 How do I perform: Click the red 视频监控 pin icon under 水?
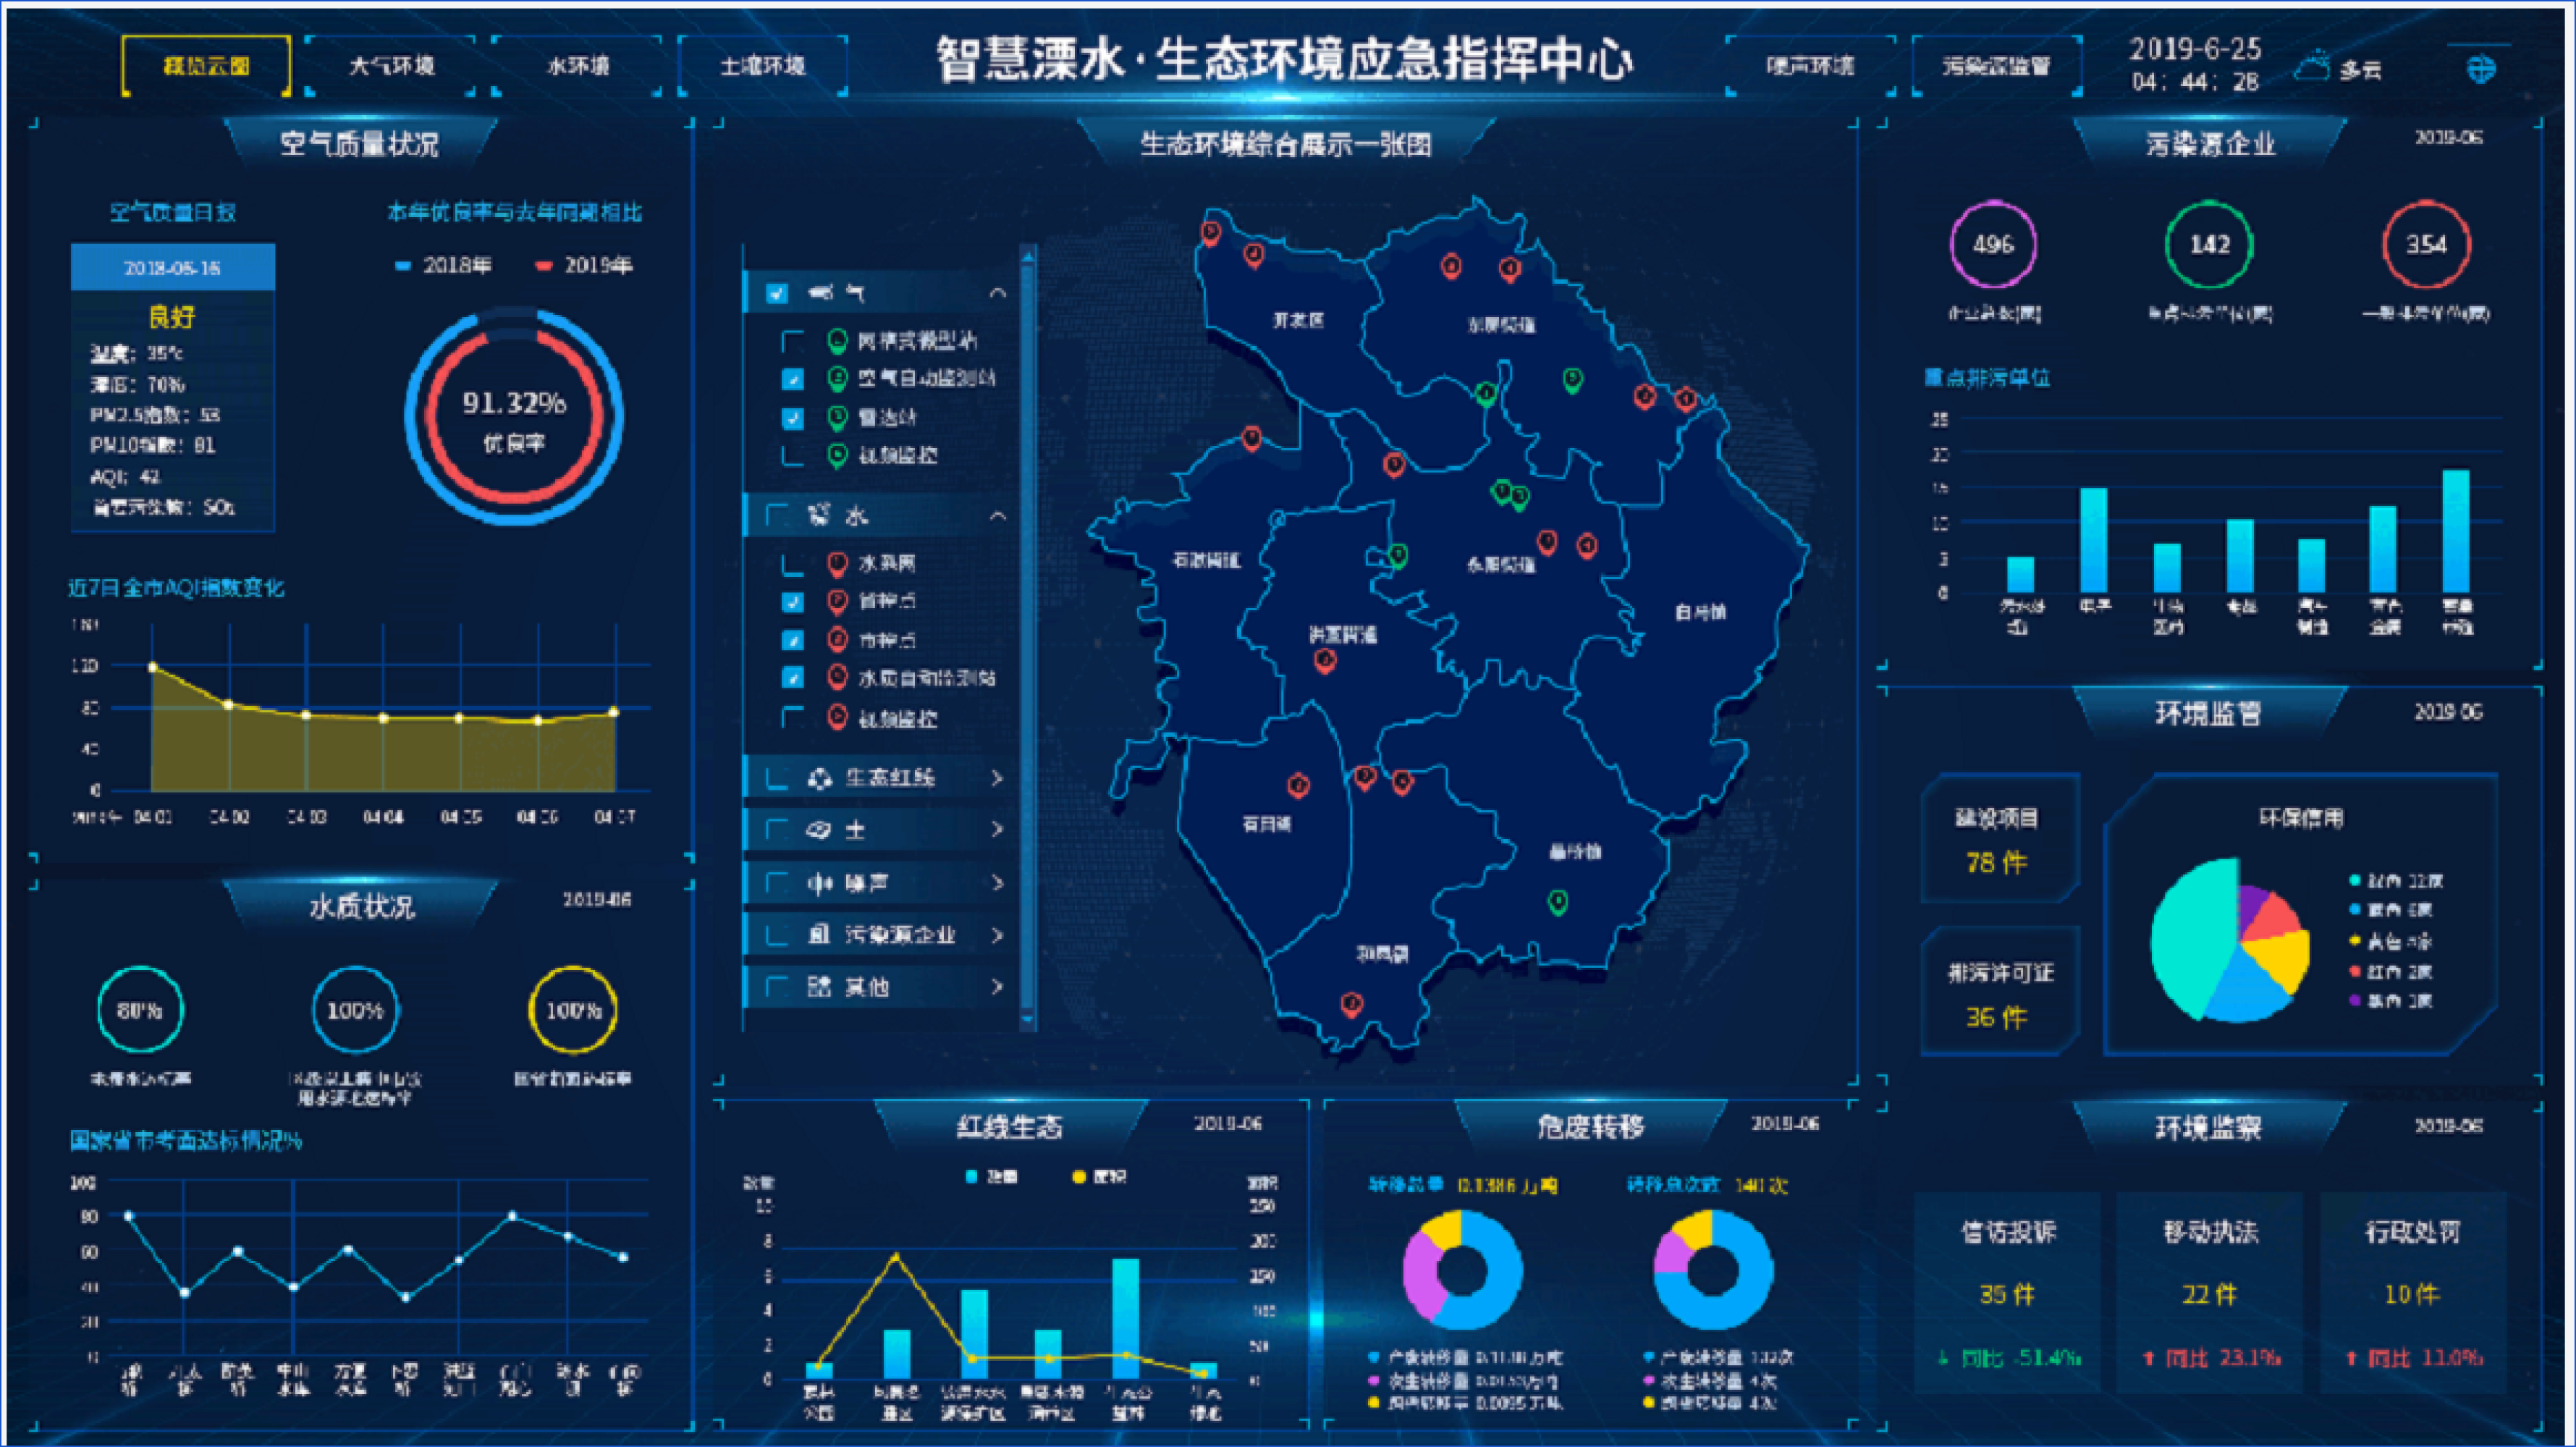coord(838,718)
